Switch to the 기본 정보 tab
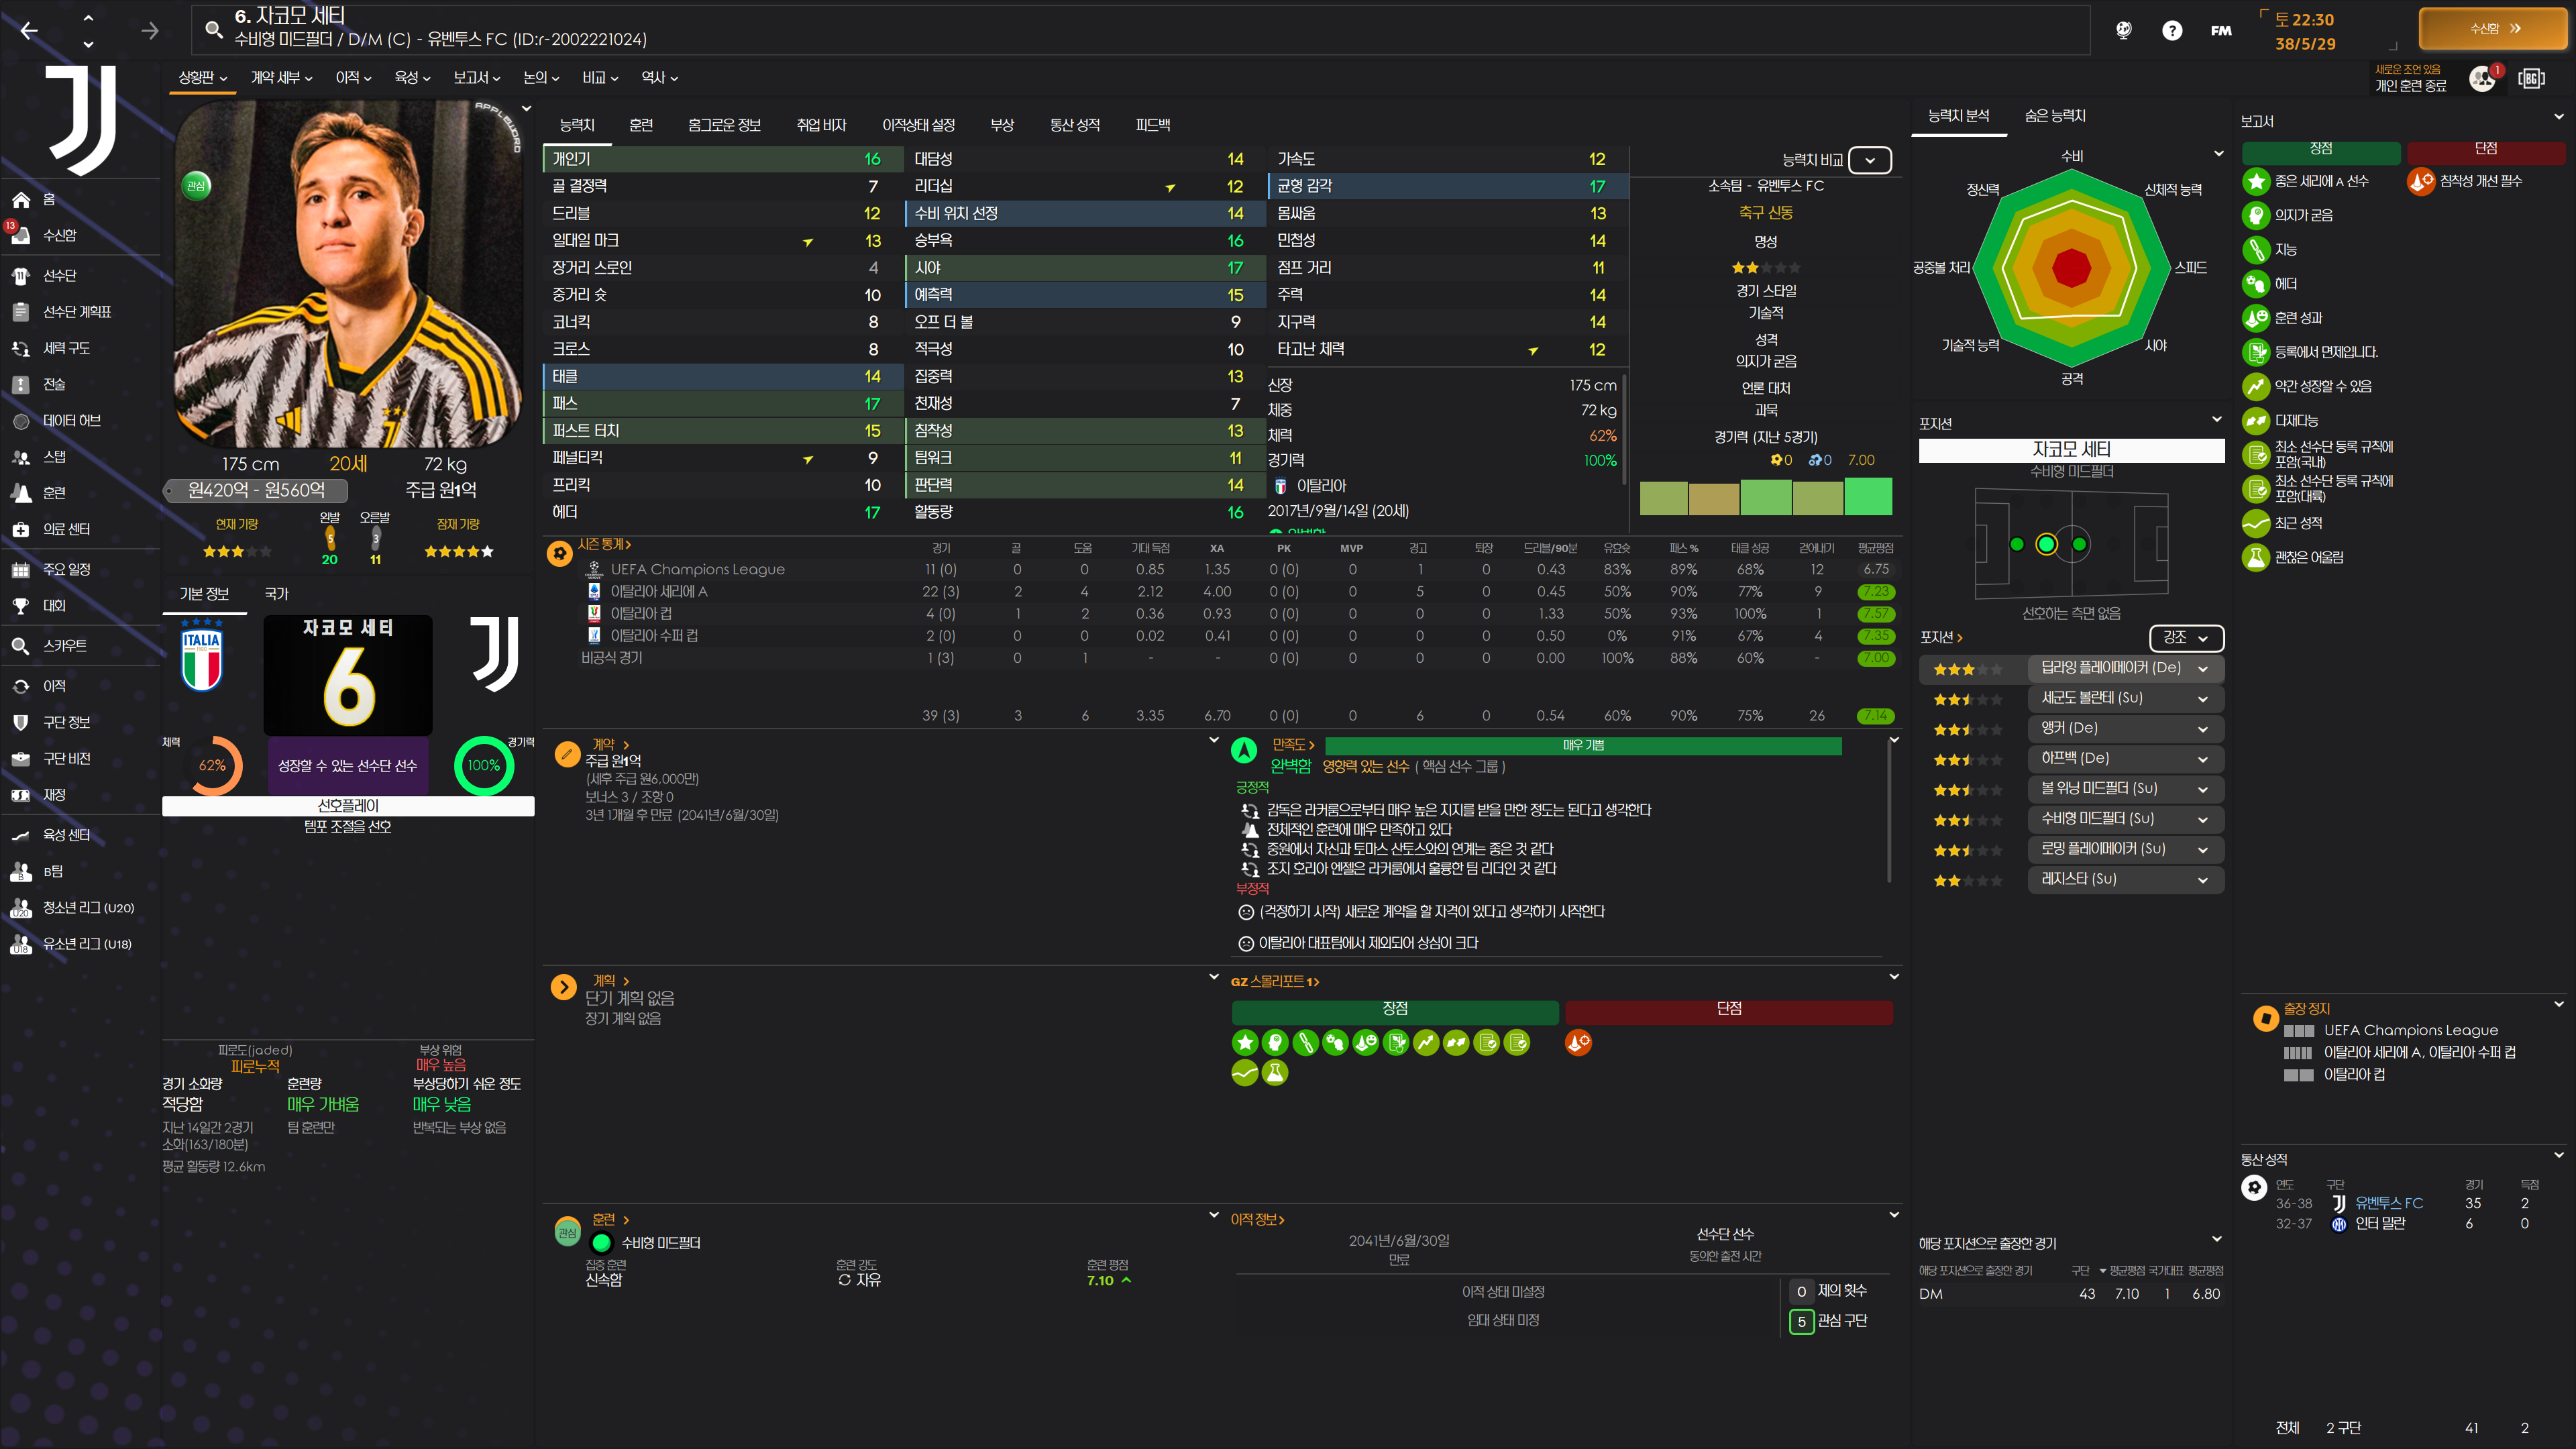This screenshot has width=2576, height=1449. (204, 594)
